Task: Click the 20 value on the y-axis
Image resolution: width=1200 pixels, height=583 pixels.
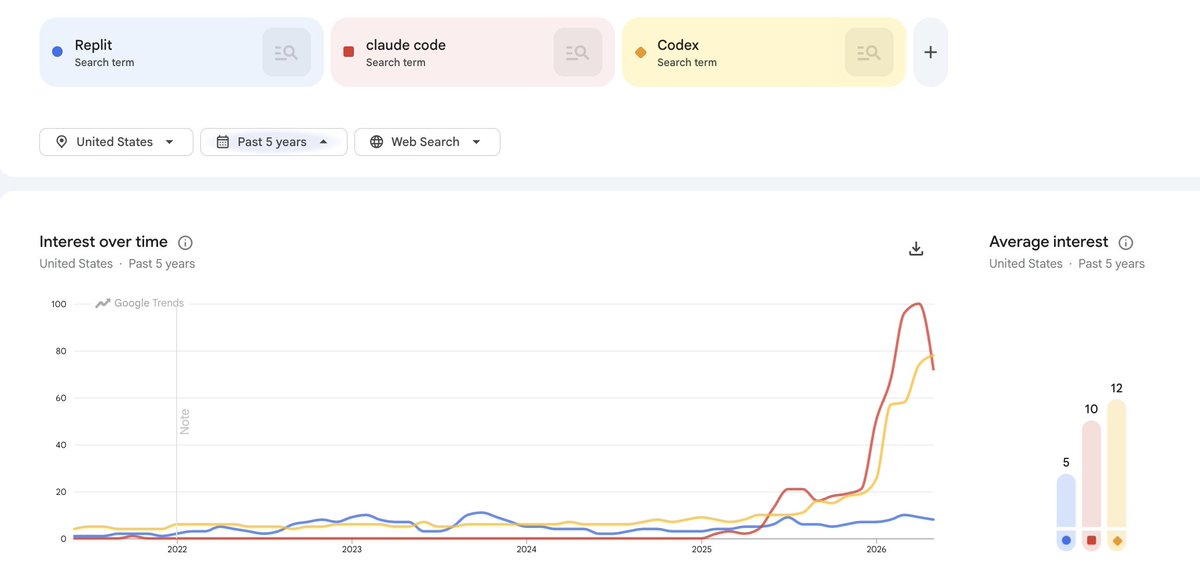Action: point(60,492)
